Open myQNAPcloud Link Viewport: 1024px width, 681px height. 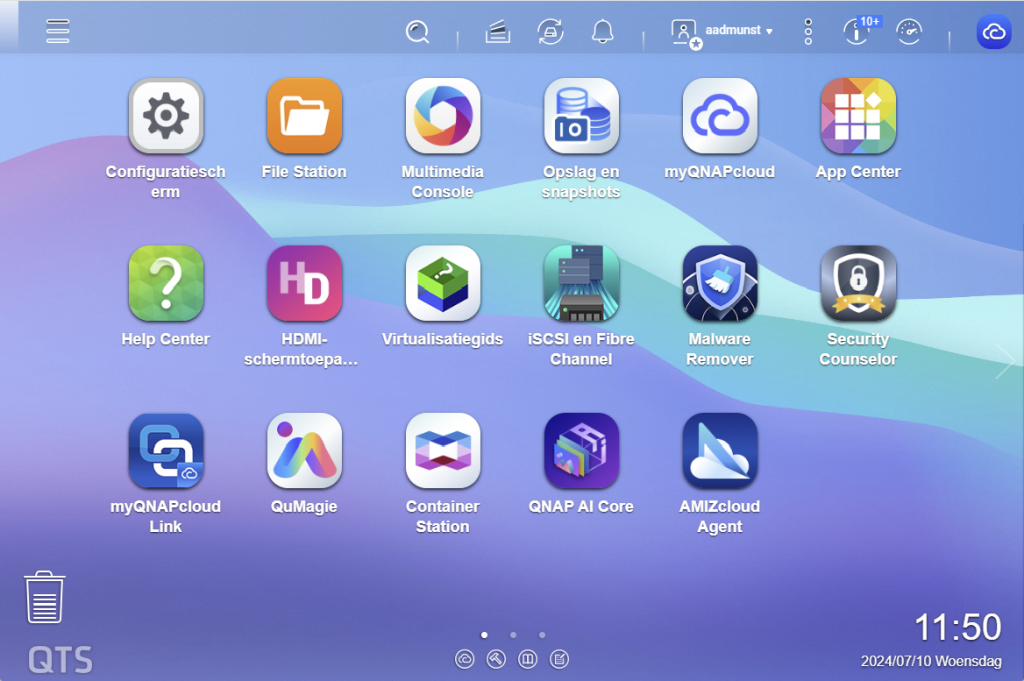click(x=166, y=451)
